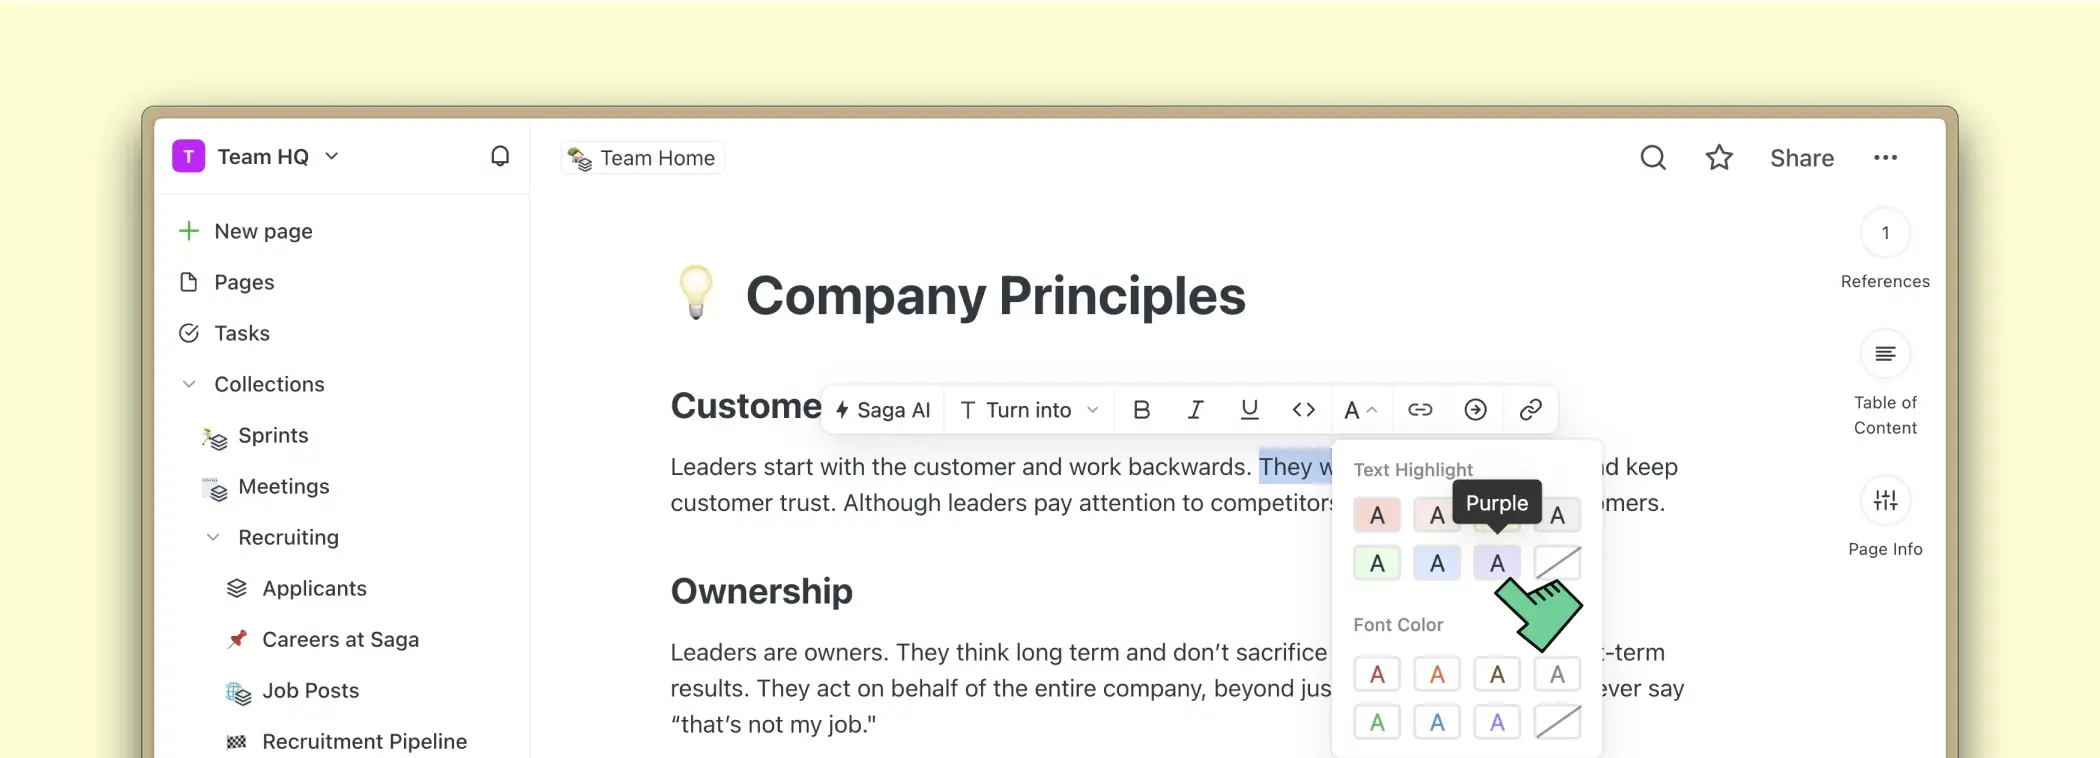The height and width of the screenshot is (758, 2100).
Task: Underline the selected text
Action: coord(1249,410)
